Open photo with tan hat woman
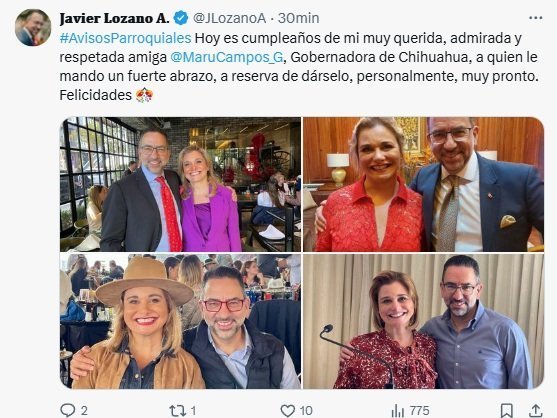Viewport: 557px width, 418px height. (180, 321)
